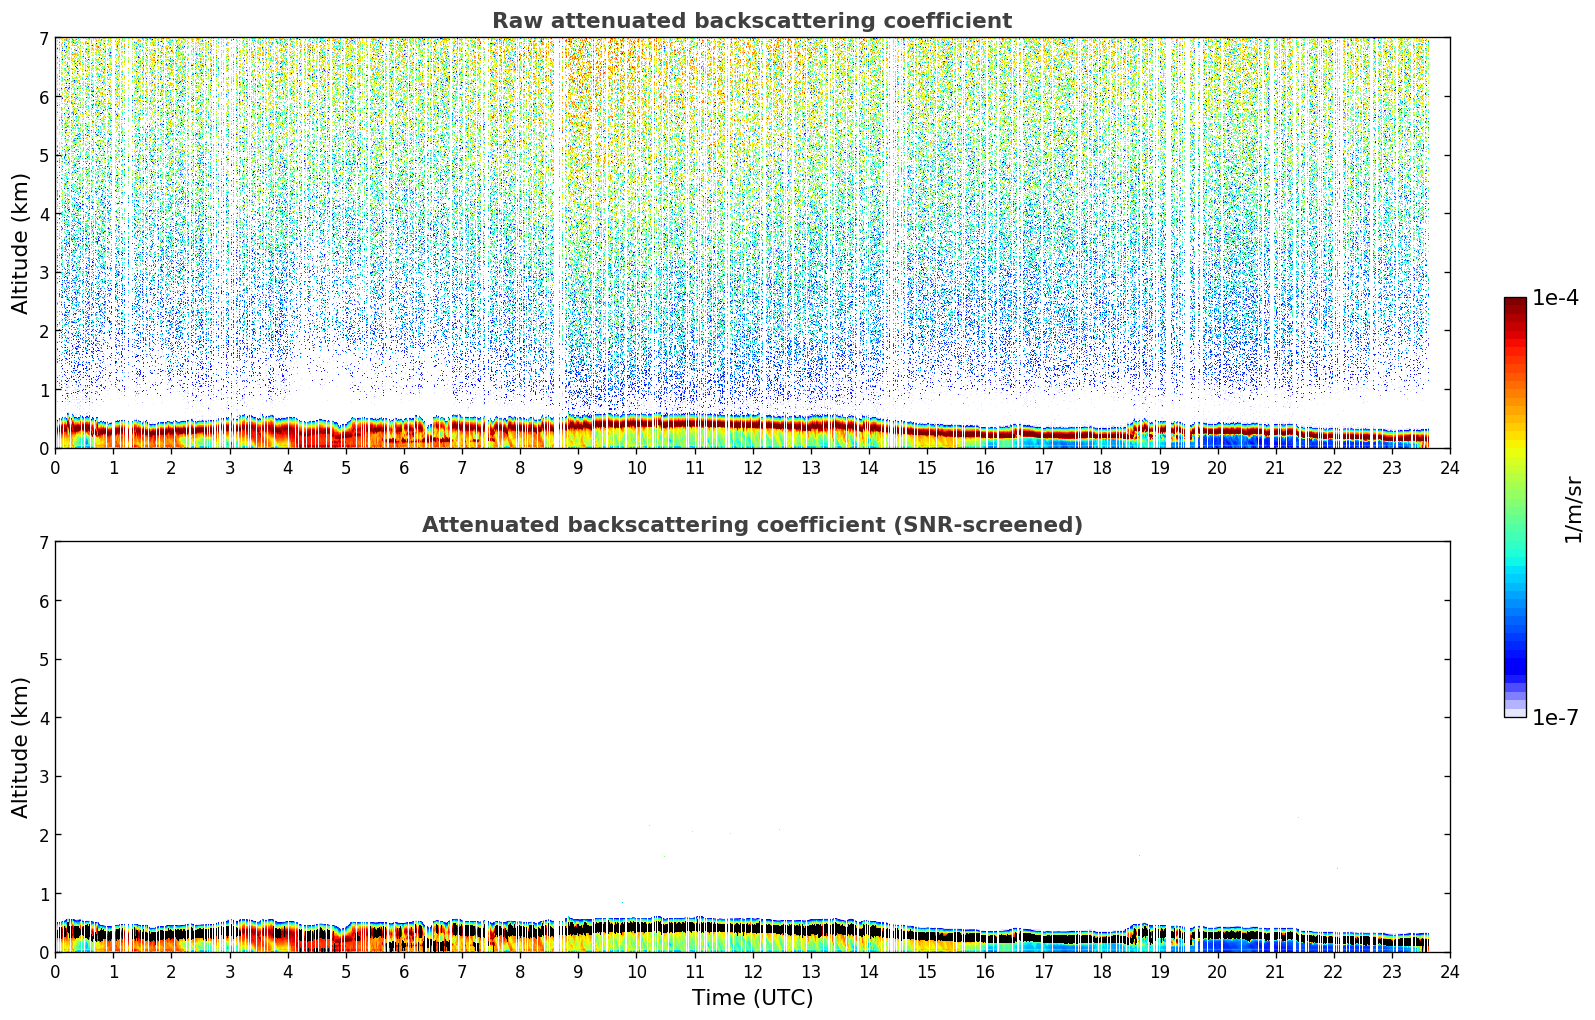This screenshot has height=1020, width=1595.
Task: Click the '3' altitude tick on the top plot
Action: [44, 273]
